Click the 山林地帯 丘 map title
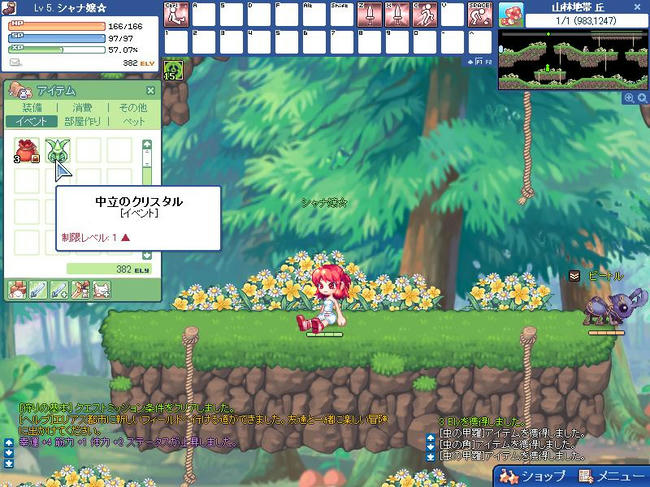The width and height of the screenshot is (650, 487). click(x=578, y=7)
